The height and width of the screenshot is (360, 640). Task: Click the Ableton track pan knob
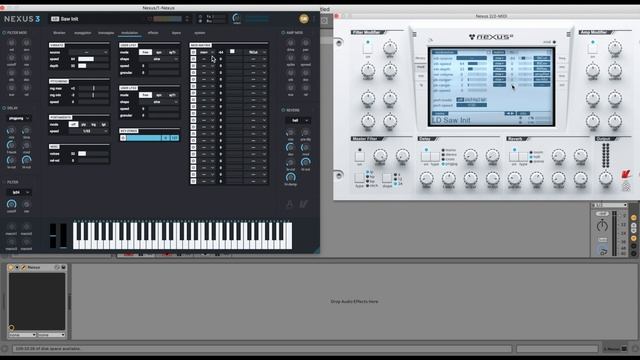point(602,225)
